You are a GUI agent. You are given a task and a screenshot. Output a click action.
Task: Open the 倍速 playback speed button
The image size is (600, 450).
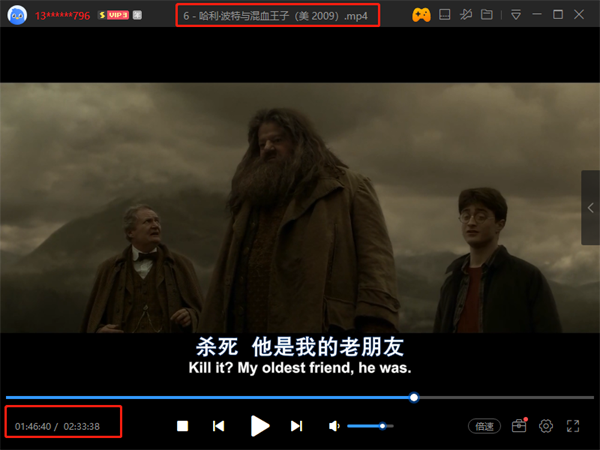484,426
